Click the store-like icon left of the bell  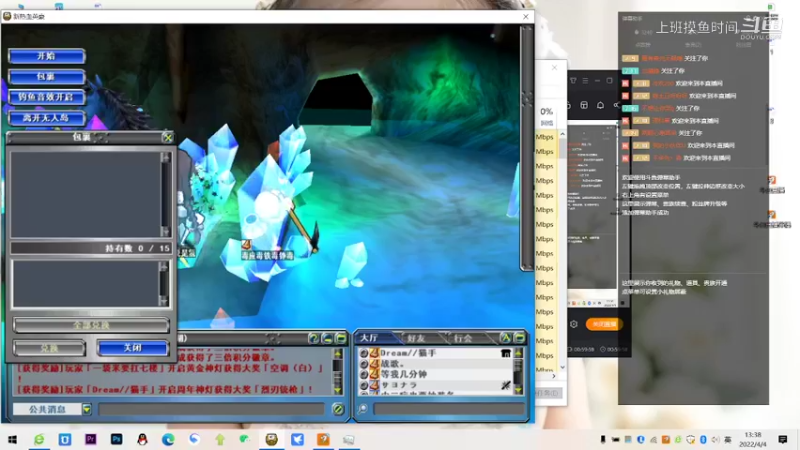(584, 105)
